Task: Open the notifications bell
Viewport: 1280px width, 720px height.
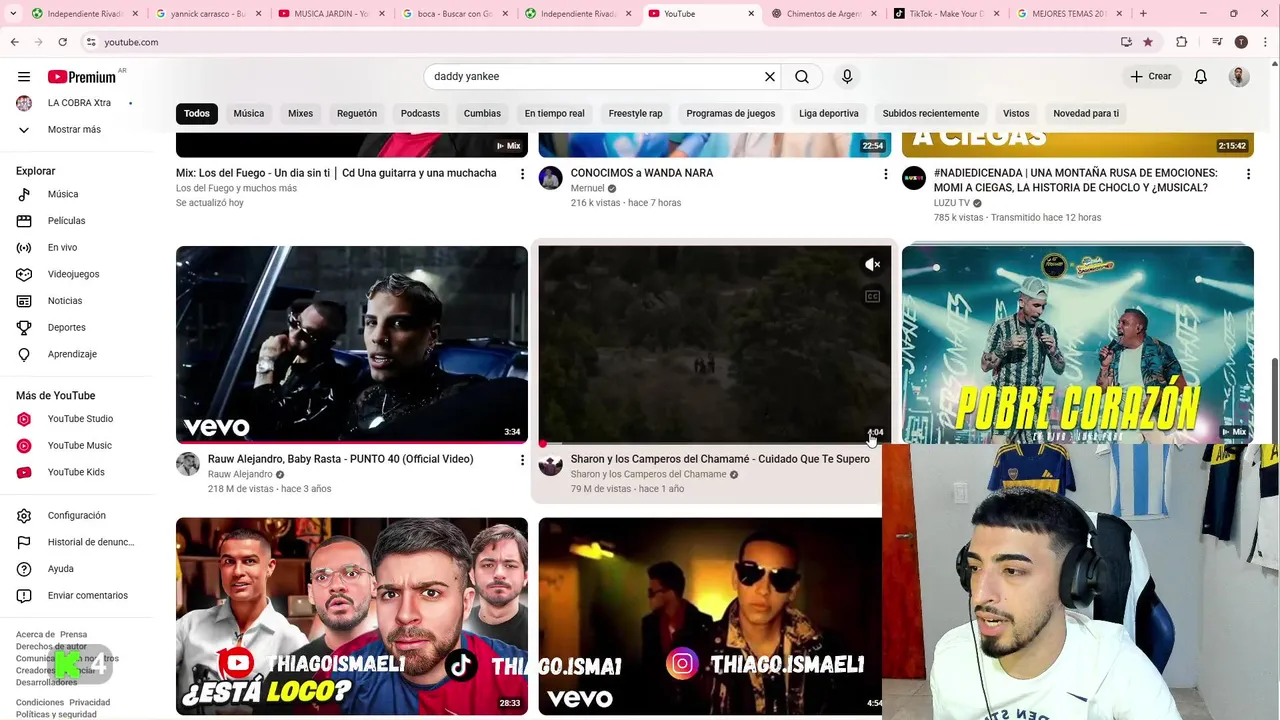Action: (x=1201, y=77)
